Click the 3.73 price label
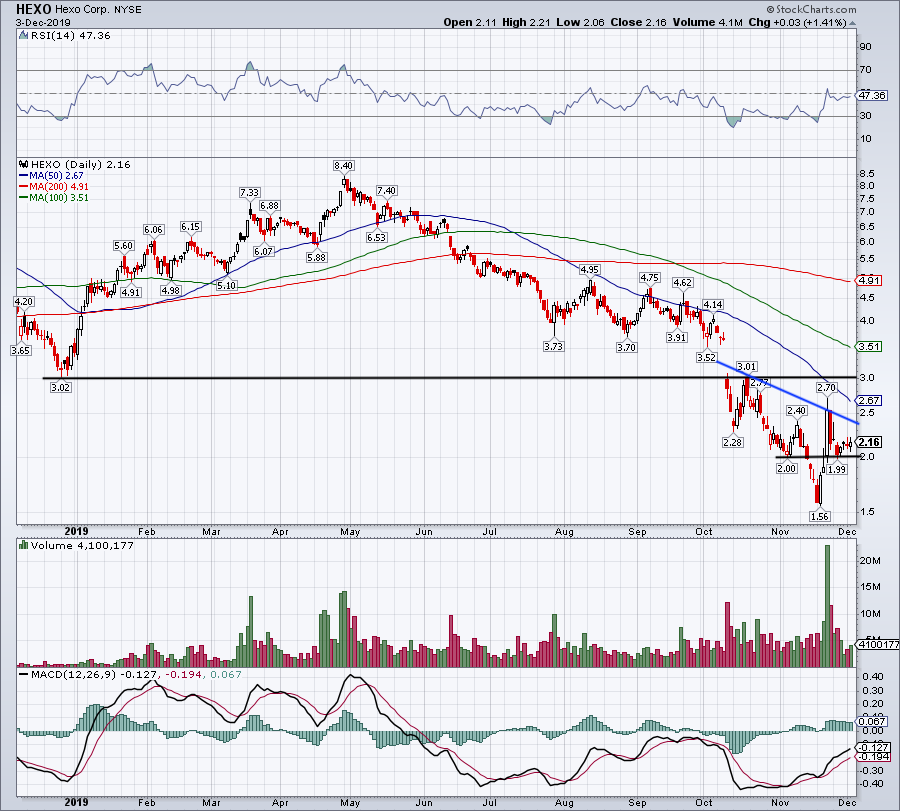 [x=553, y=347]
